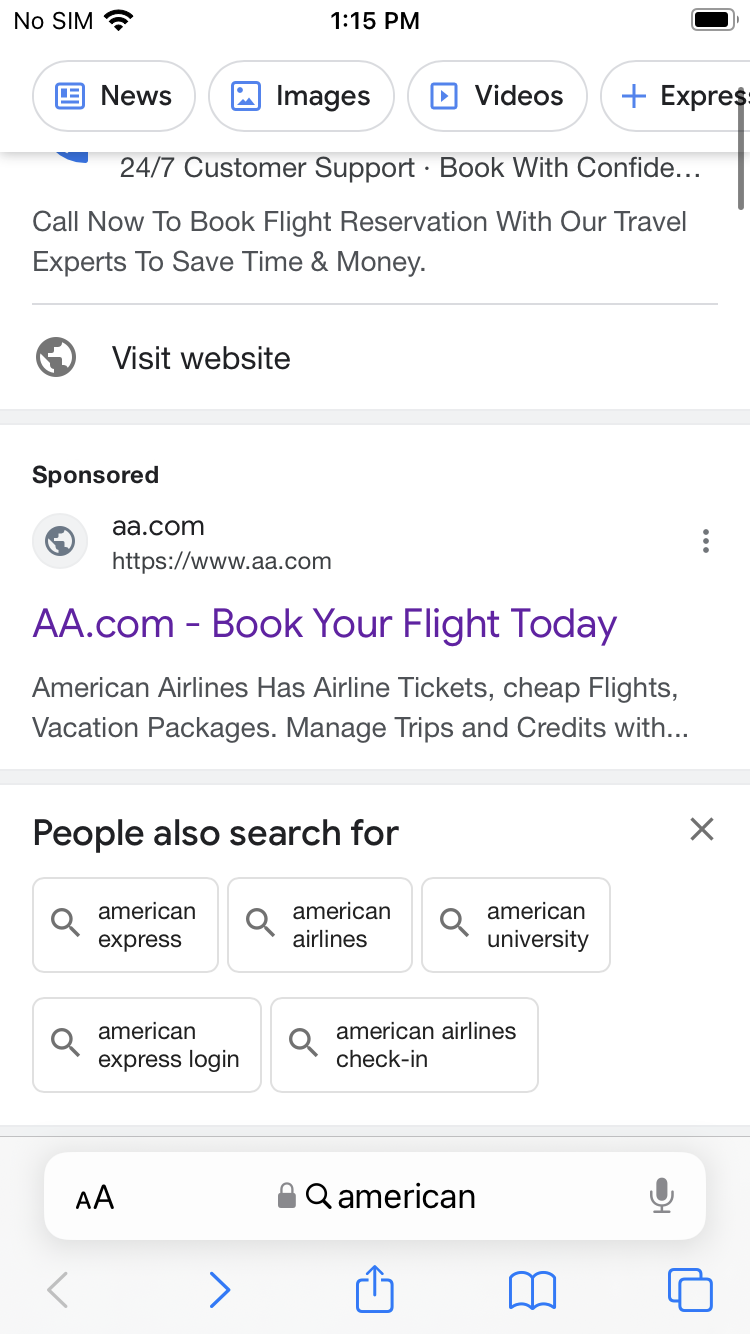Tap the address bar showing american
This screenshot has width=750, height=1334.
tap(390, 1196)
